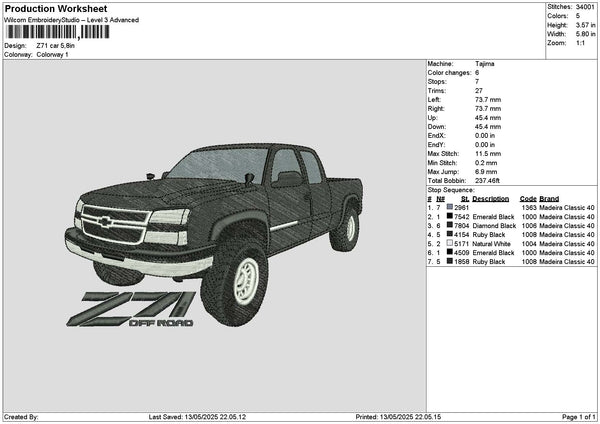Click the Up value '45.4 mm'

tap(488, 118)
